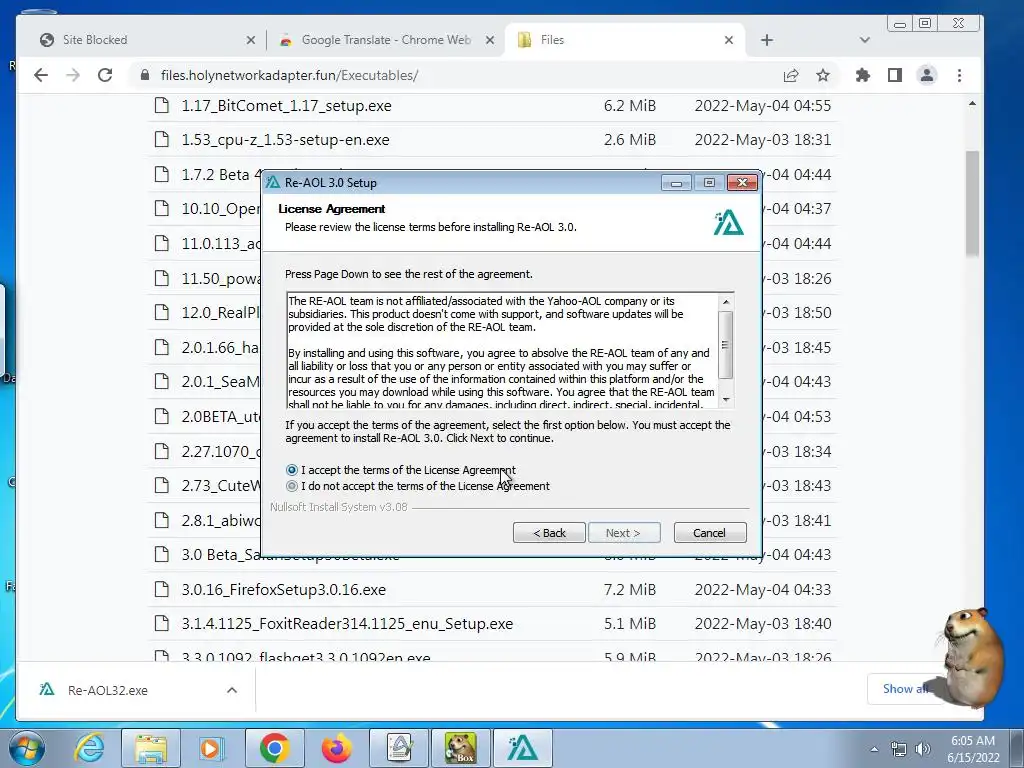Launch Firefox from the taskbar

click(x=336, y=748)
